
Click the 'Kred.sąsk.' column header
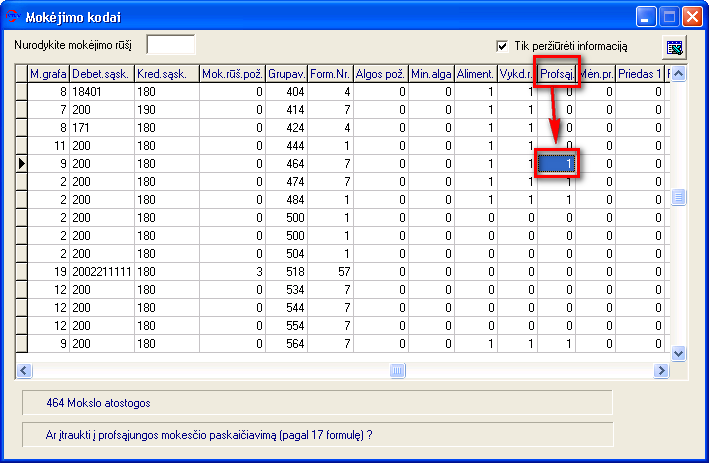[167, 74]
